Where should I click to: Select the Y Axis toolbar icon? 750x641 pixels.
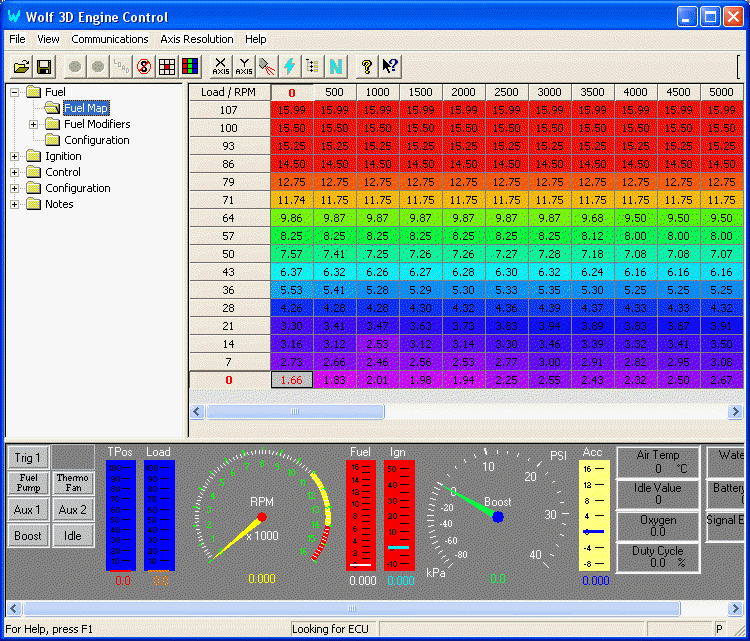tap(245, 67)
